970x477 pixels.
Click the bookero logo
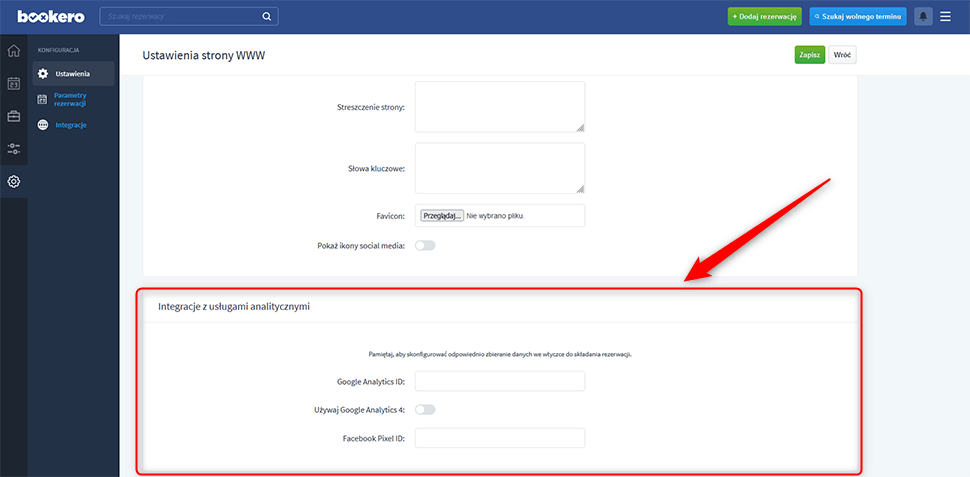pyautogui.click(x=51, y=17)
